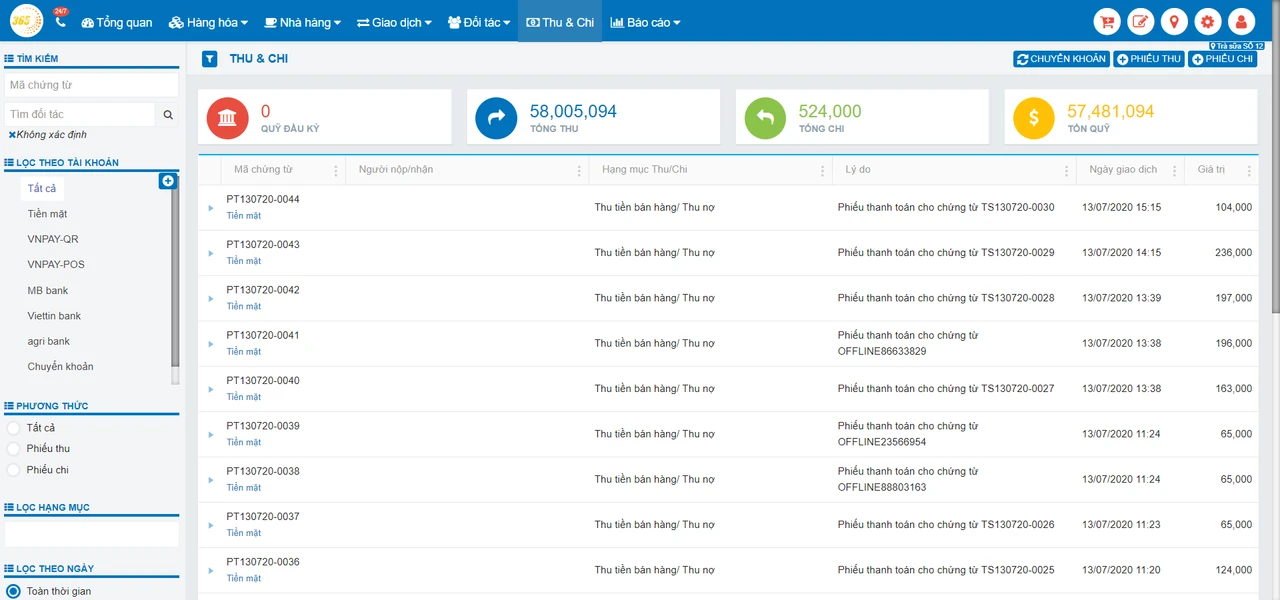Select Phiếu chi radio option

coord(14,470)
